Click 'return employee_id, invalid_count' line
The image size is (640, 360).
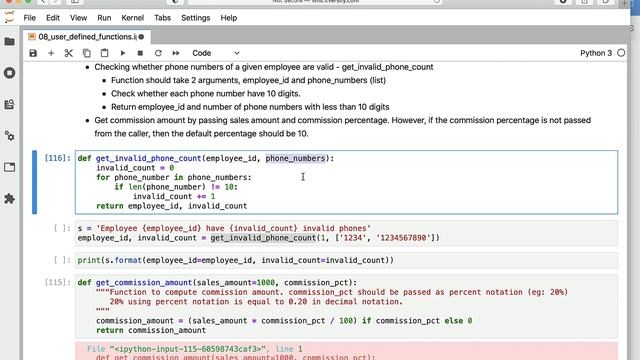[171, 206]
